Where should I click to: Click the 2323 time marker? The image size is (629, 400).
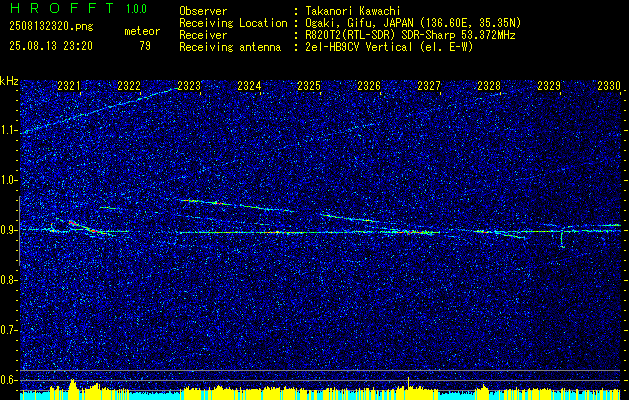189,85
